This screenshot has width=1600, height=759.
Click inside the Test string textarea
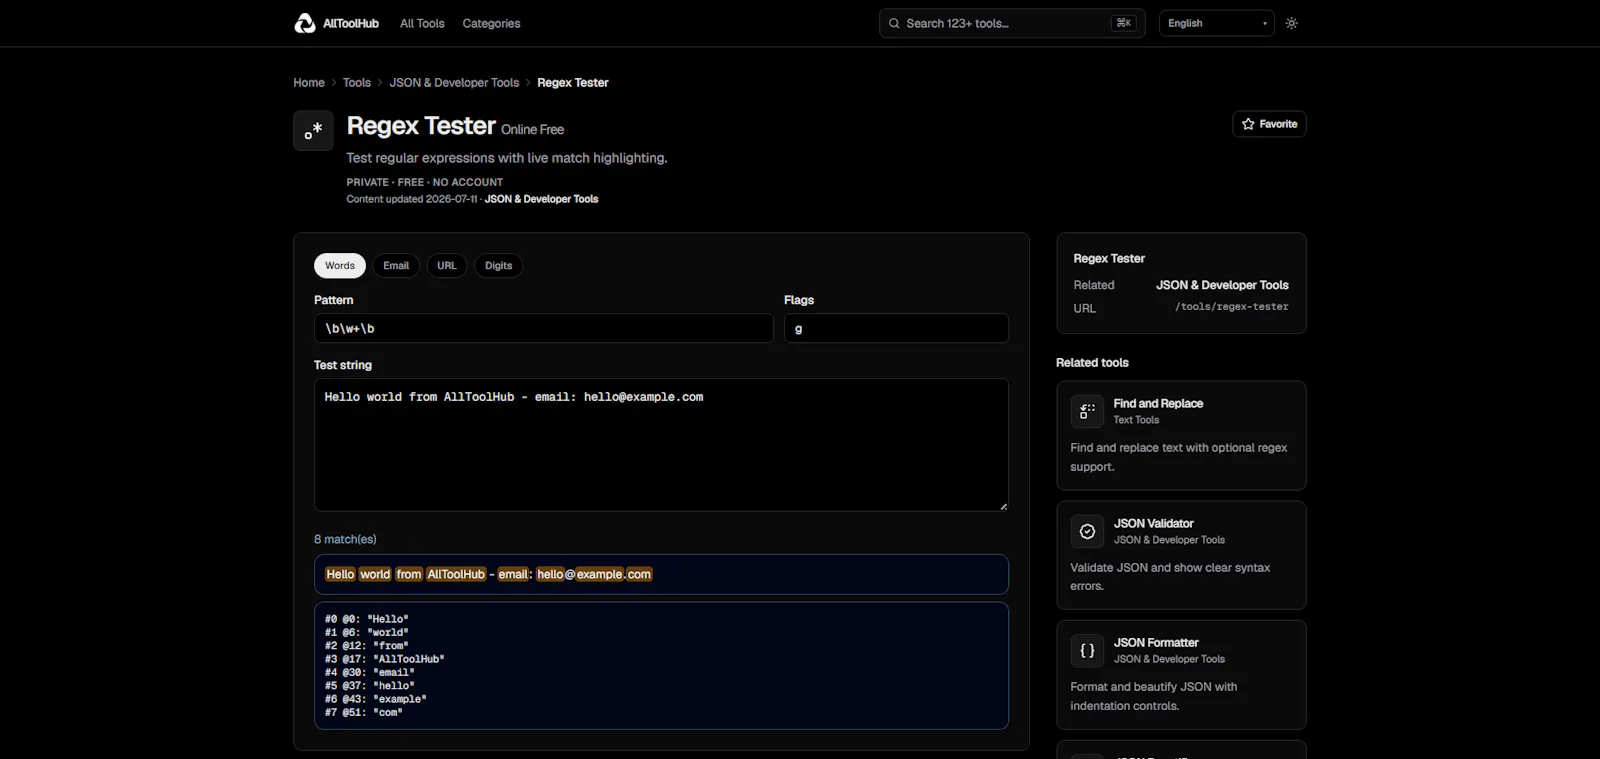(661, 445)
